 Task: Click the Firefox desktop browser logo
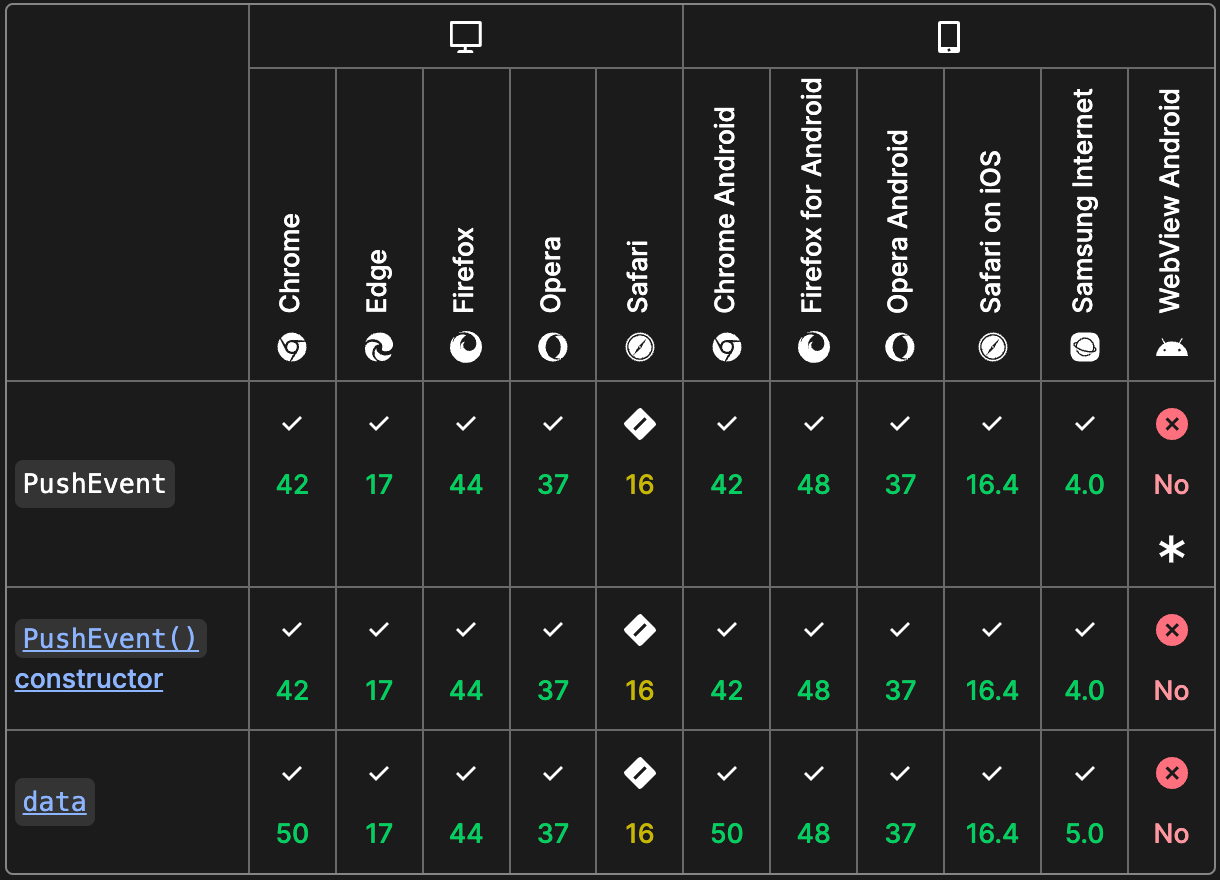pos(466,347)
